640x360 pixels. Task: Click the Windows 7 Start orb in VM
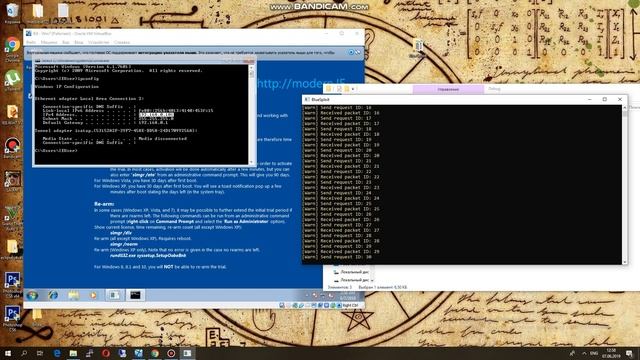32,295
